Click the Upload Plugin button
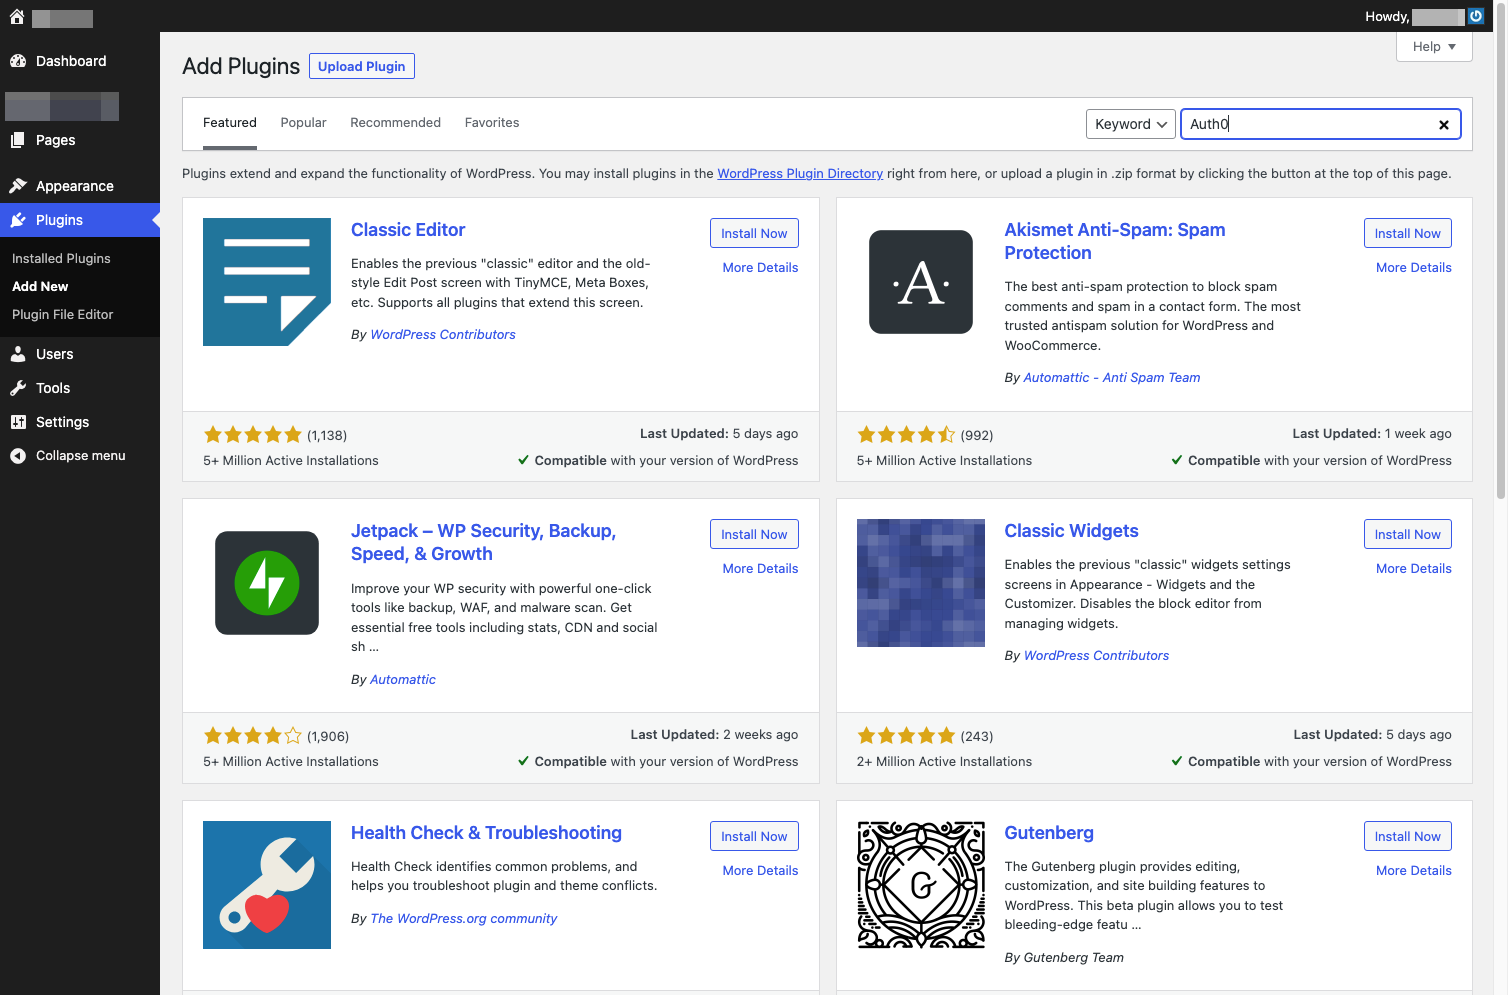The image size is (1508, 995). [x=362, y=66]
